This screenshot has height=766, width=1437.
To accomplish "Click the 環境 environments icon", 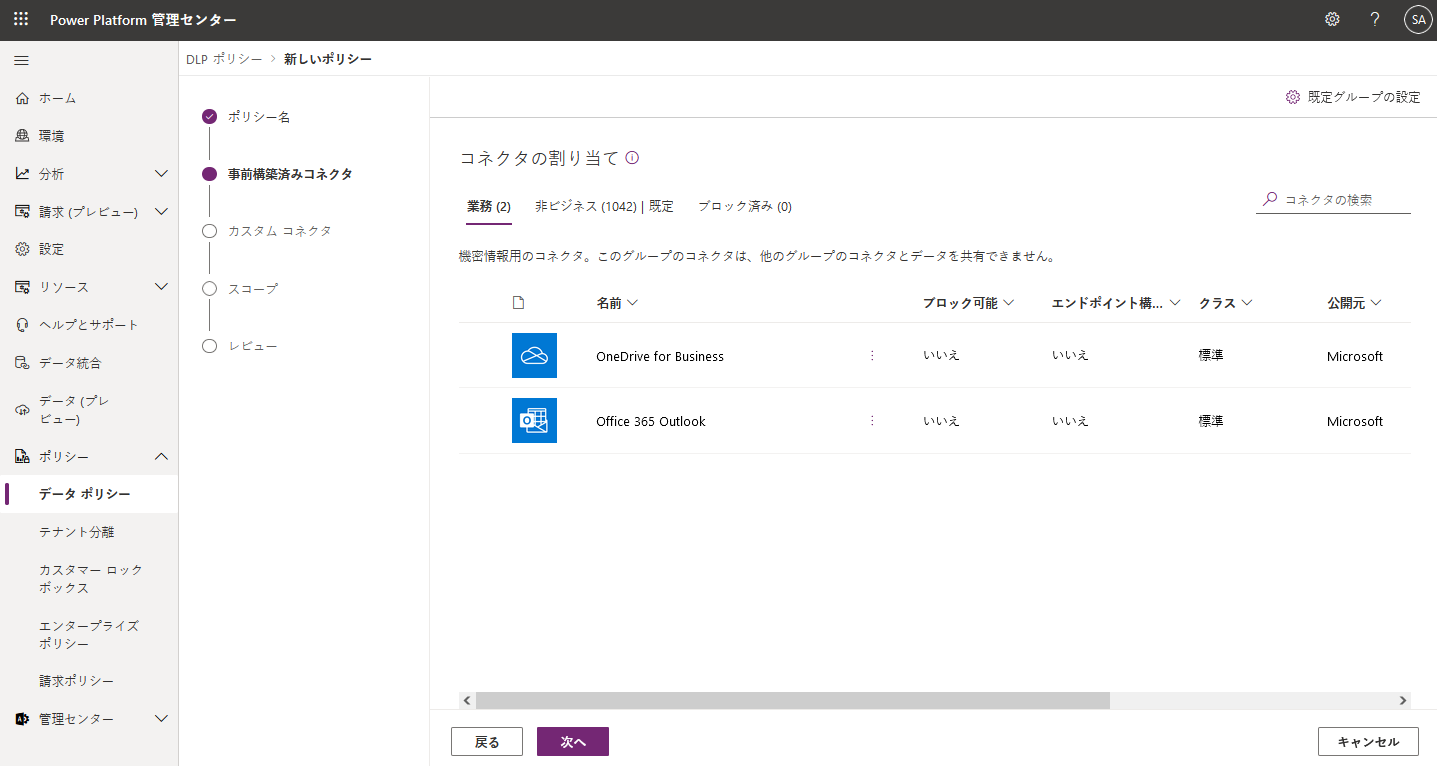I will pyautogui.click(x=22, y=136).
